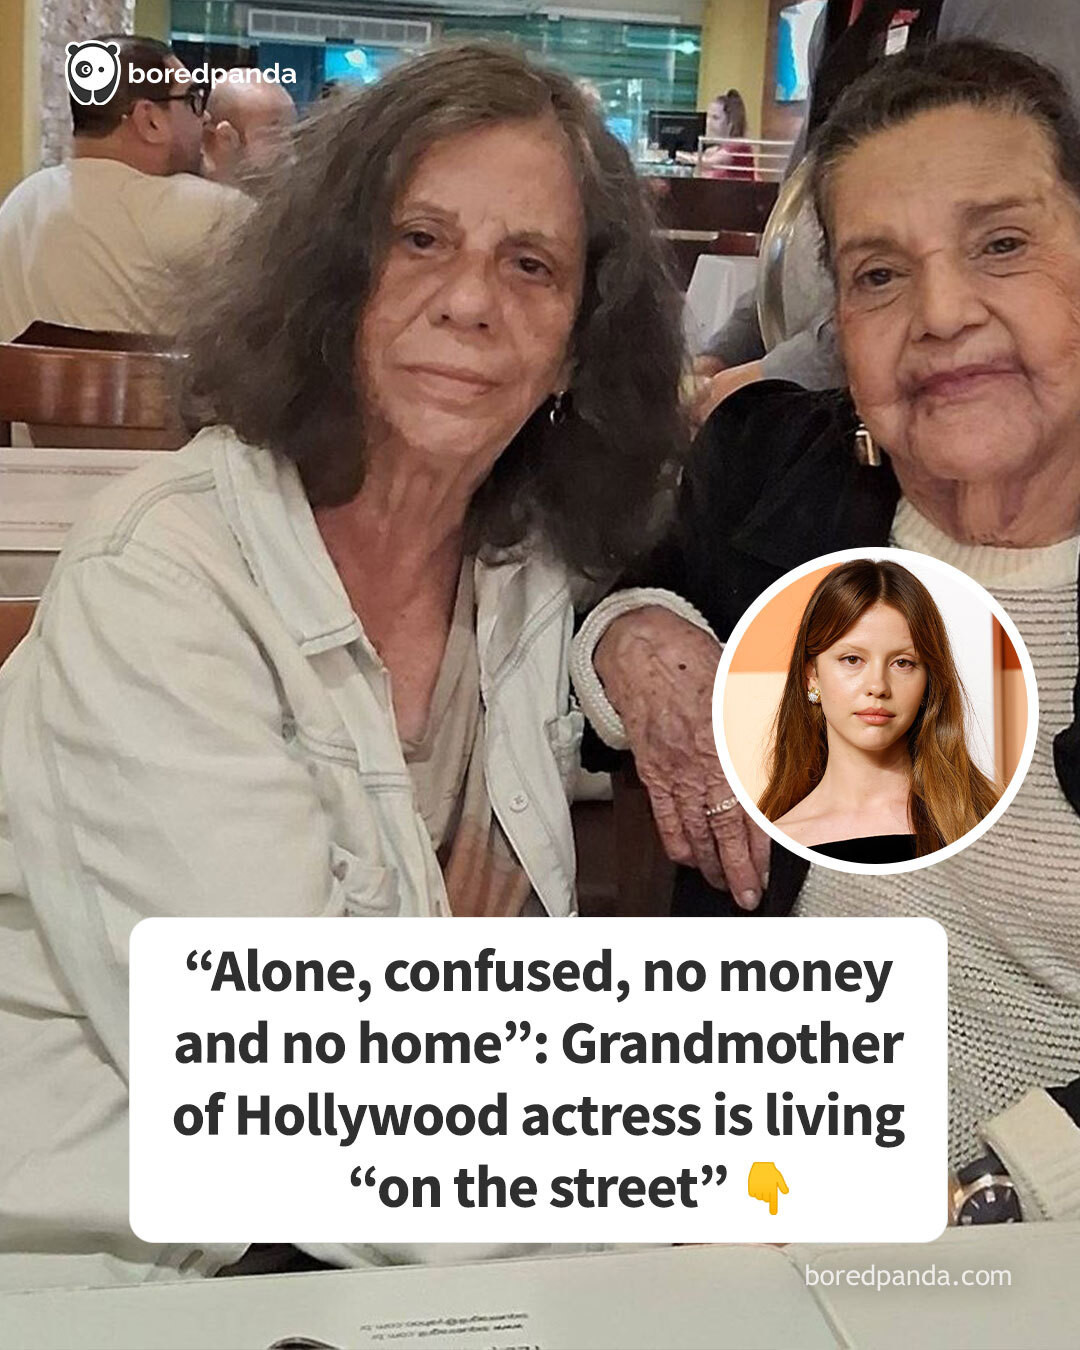Click the ring on the elderly woman's hand
This screenshot has width=1080, height=1350.
(x=722, y=806)
